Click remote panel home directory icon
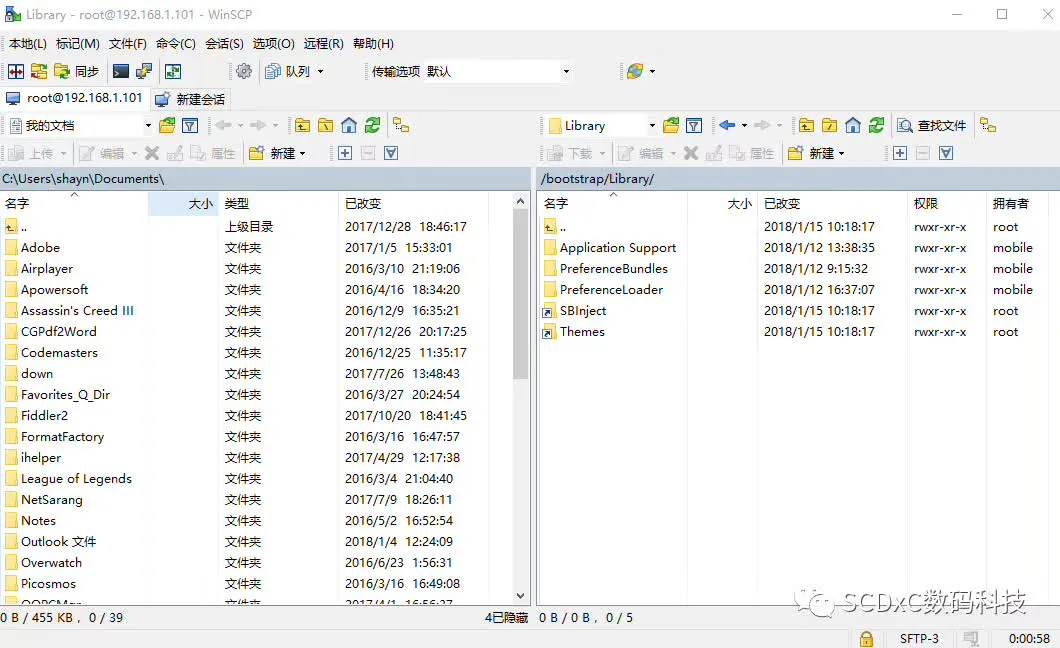This screenshot has height=648, width=1060. 853,125
